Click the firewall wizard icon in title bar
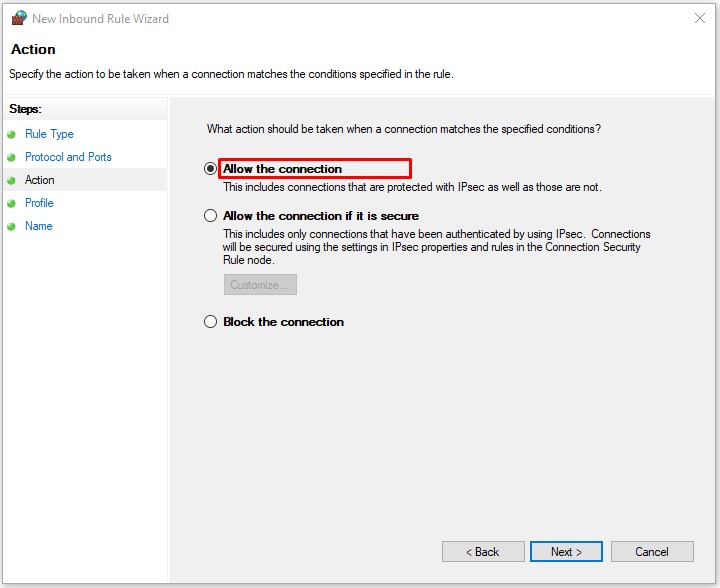This screenshot has height=588, width=720. pos(19,18)
